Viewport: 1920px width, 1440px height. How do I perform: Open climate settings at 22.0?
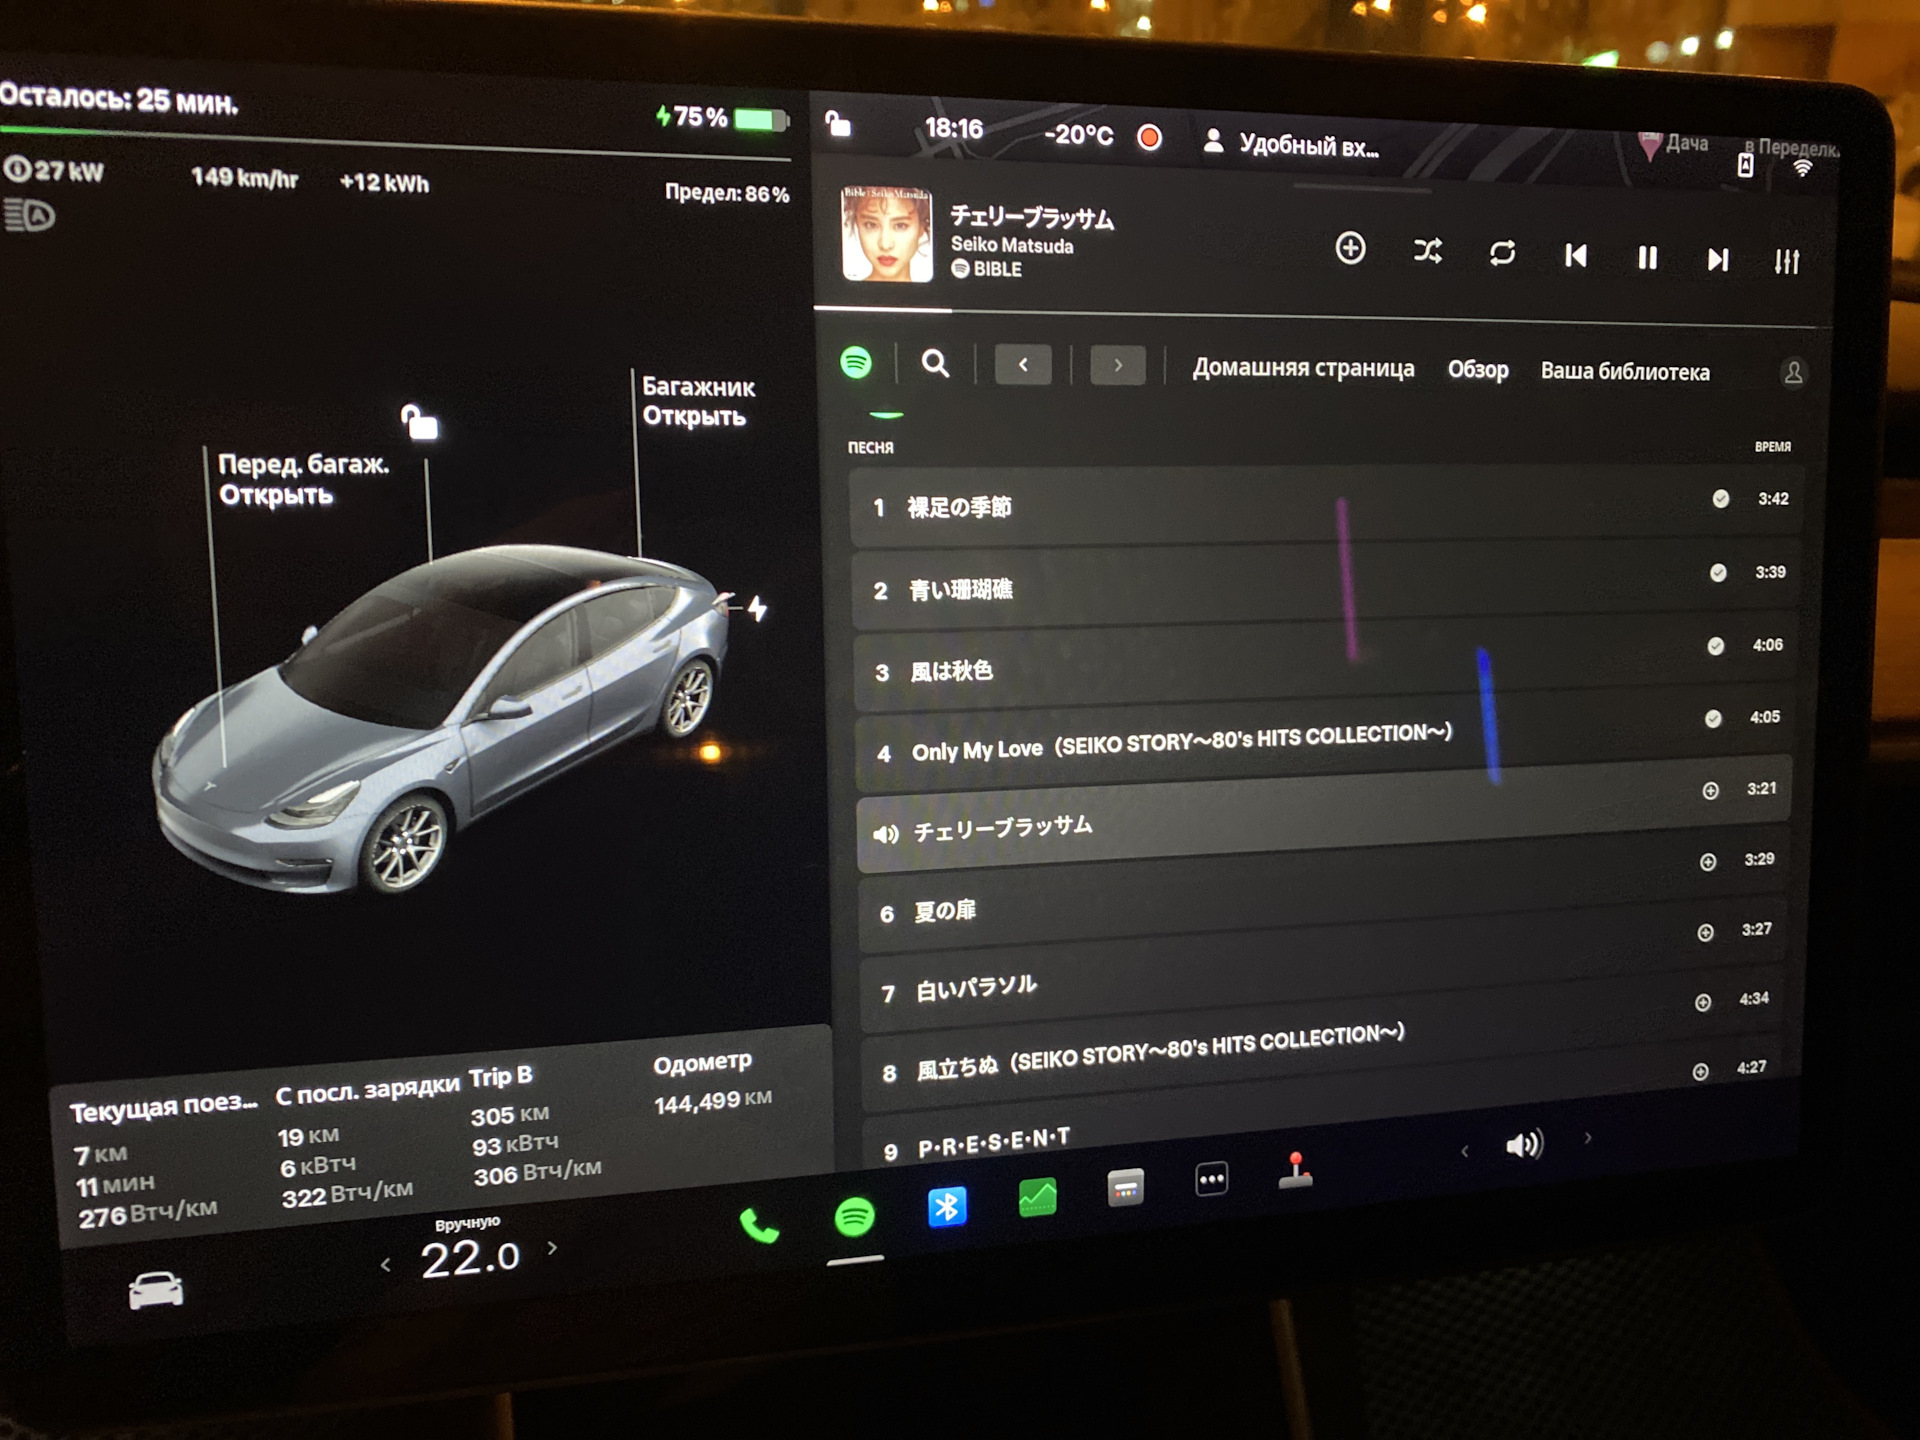tap(470, 1257)
